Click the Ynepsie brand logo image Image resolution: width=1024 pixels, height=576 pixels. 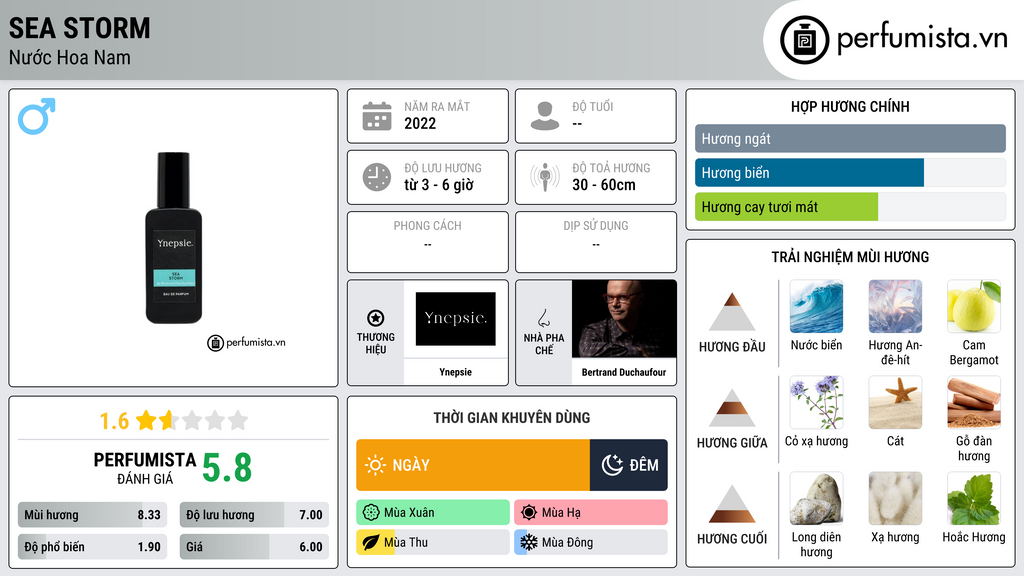pyautogui.click(x=455, y=319)
